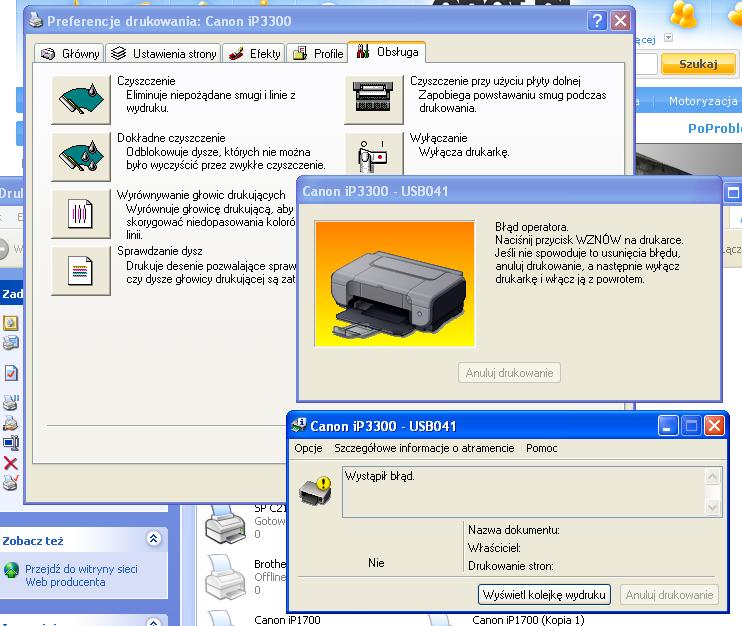Click Anuluj drukowanie in error dialog

(509, 373)
